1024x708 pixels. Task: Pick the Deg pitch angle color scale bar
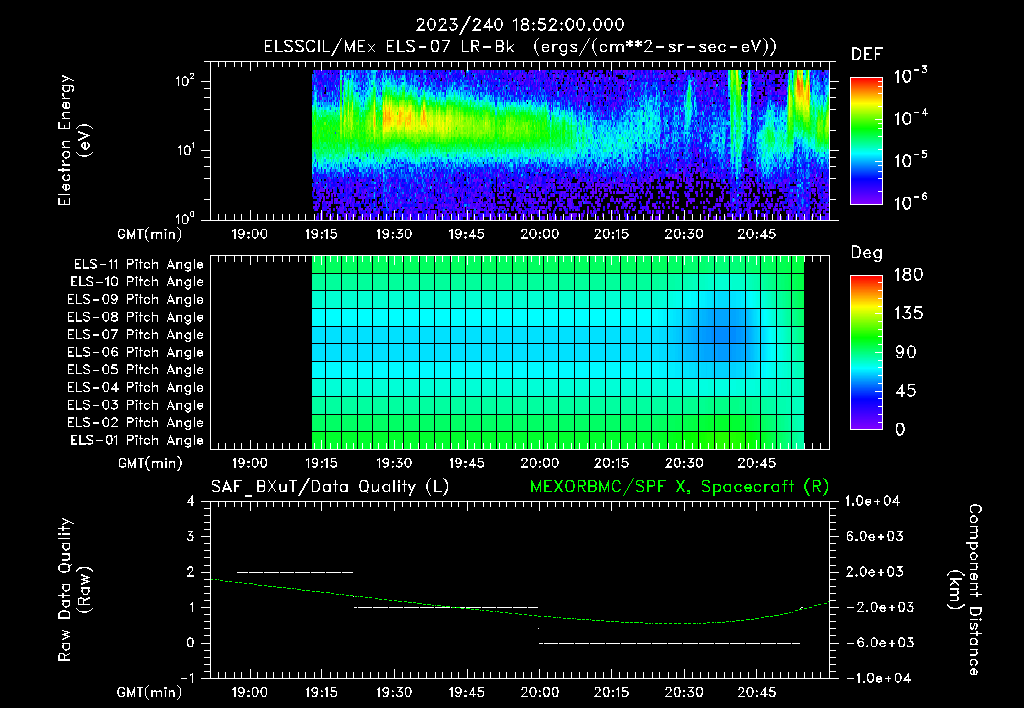866,352
